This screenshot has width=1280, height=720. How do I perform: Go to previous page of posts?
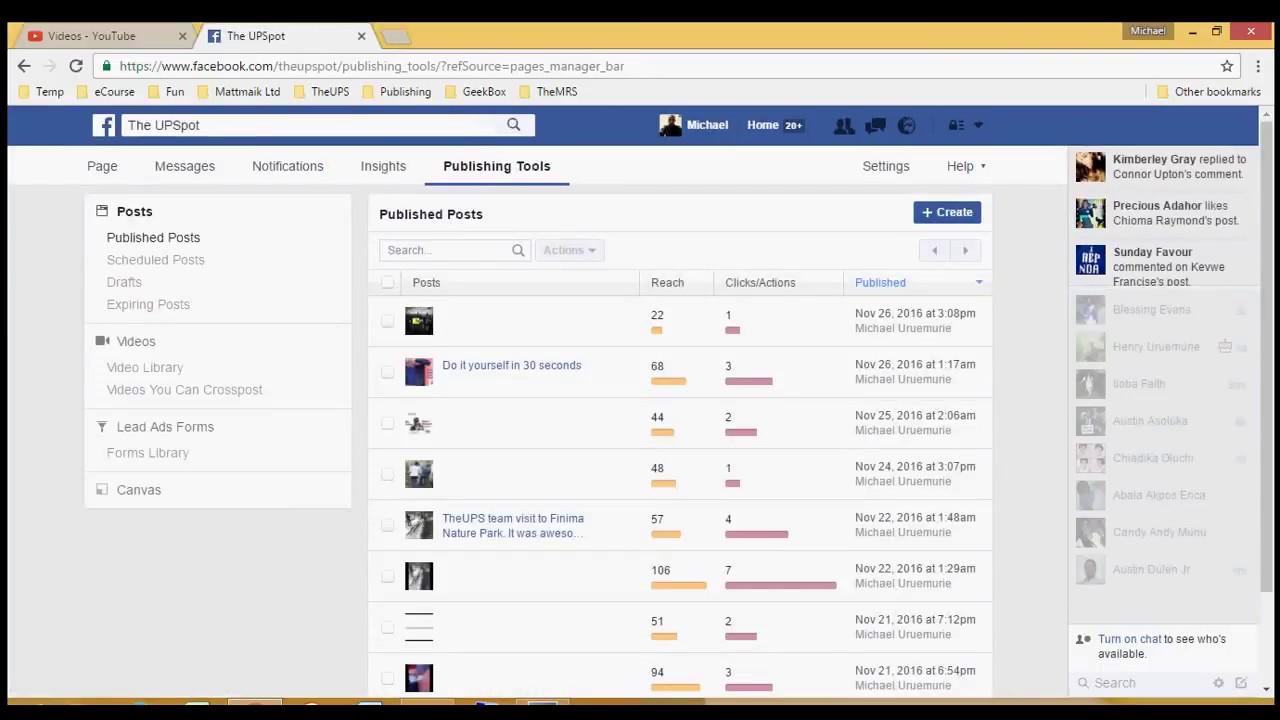934,250
